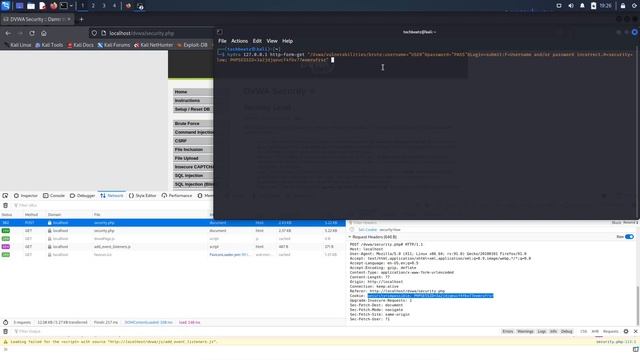Switch to workspace 3
Screen dimensions: 640x360
pyautogui.click(x=104, y=6)
